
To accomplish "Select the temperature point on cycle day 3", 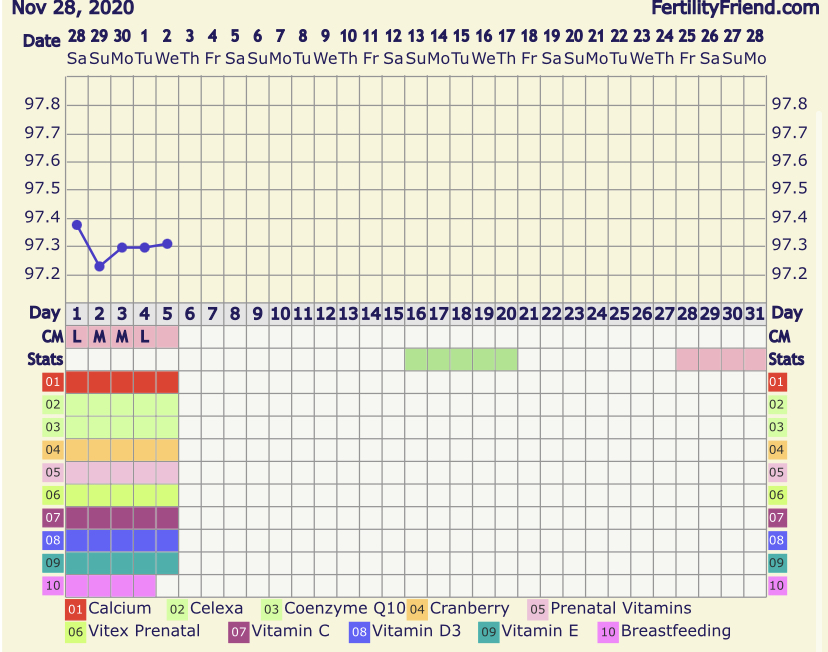I will click(x=122, y=247).
